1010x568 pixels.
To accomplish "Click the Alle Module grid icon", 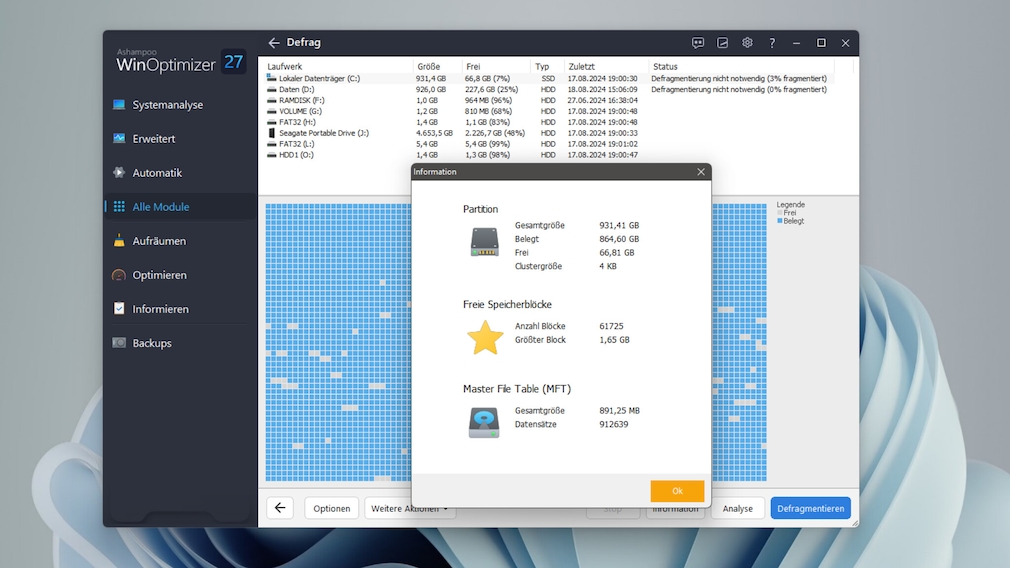I will coord(119,207).
